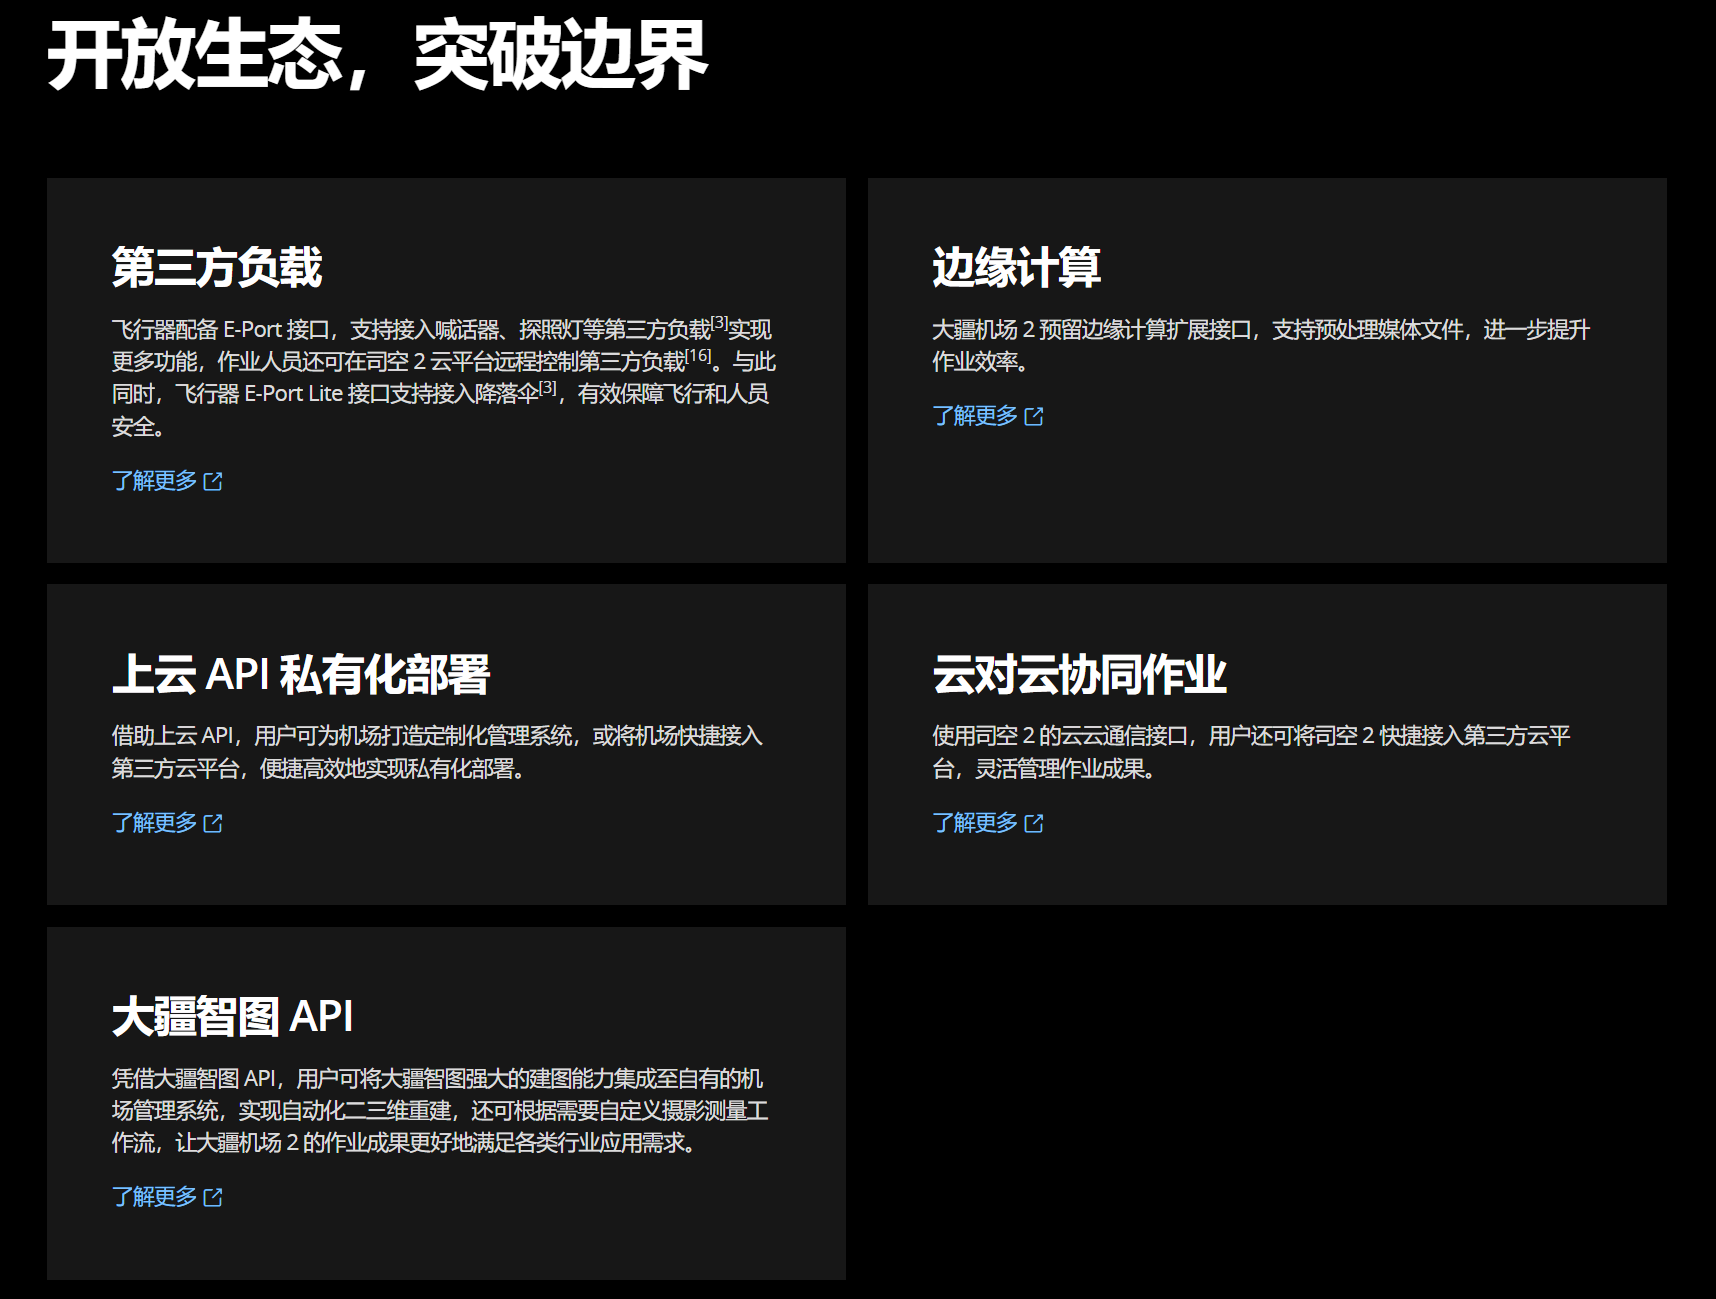The width and height of the screenshot is (1716, 1299).
Task: Click description starting 飞行器配备 E-Port 接口
Action: coord(444,377)
